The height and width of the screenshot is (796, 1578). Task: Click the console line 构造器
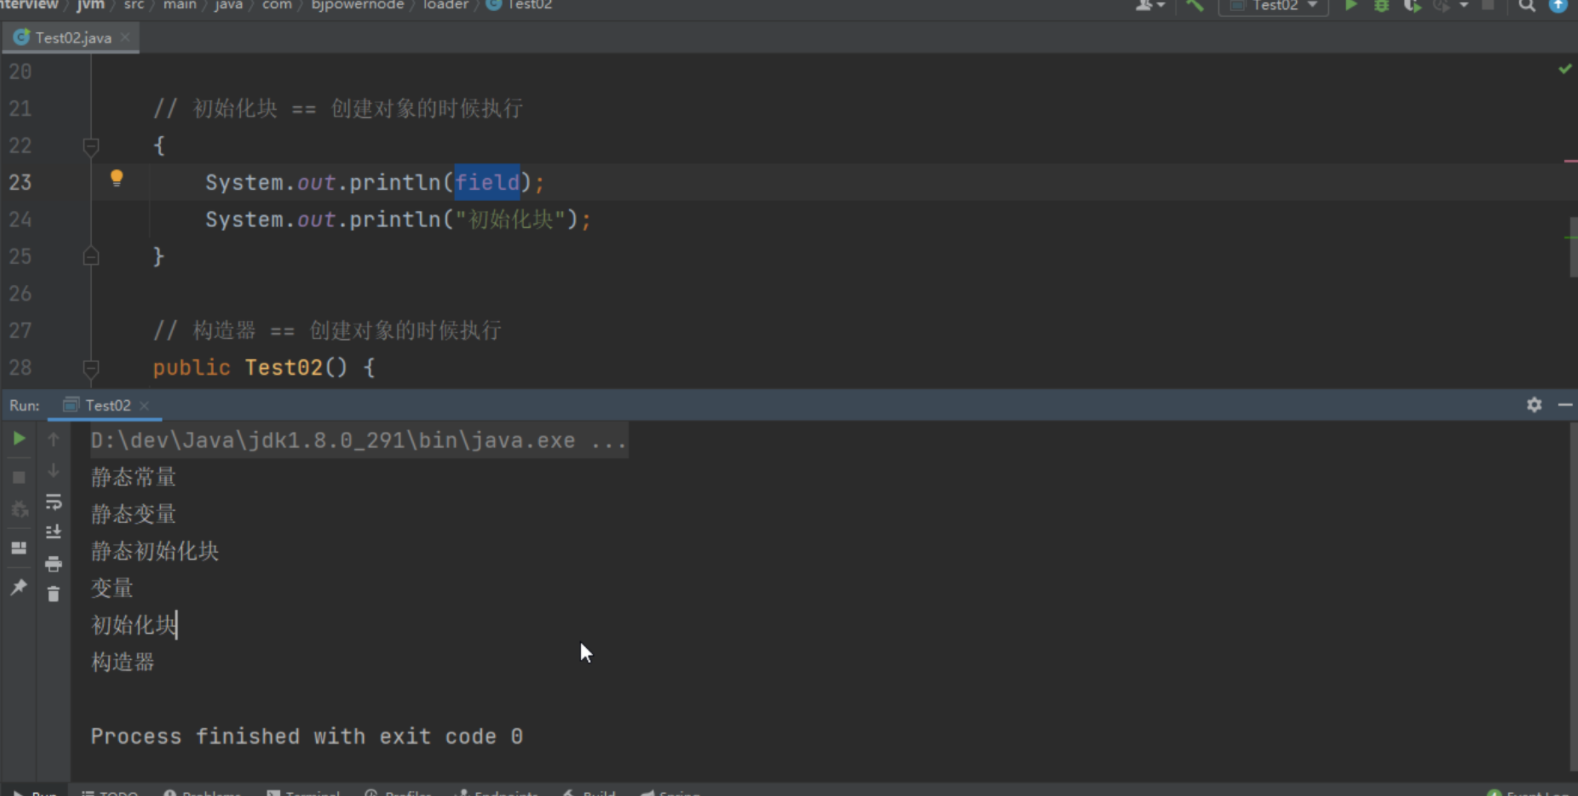(x=123, y=663)
